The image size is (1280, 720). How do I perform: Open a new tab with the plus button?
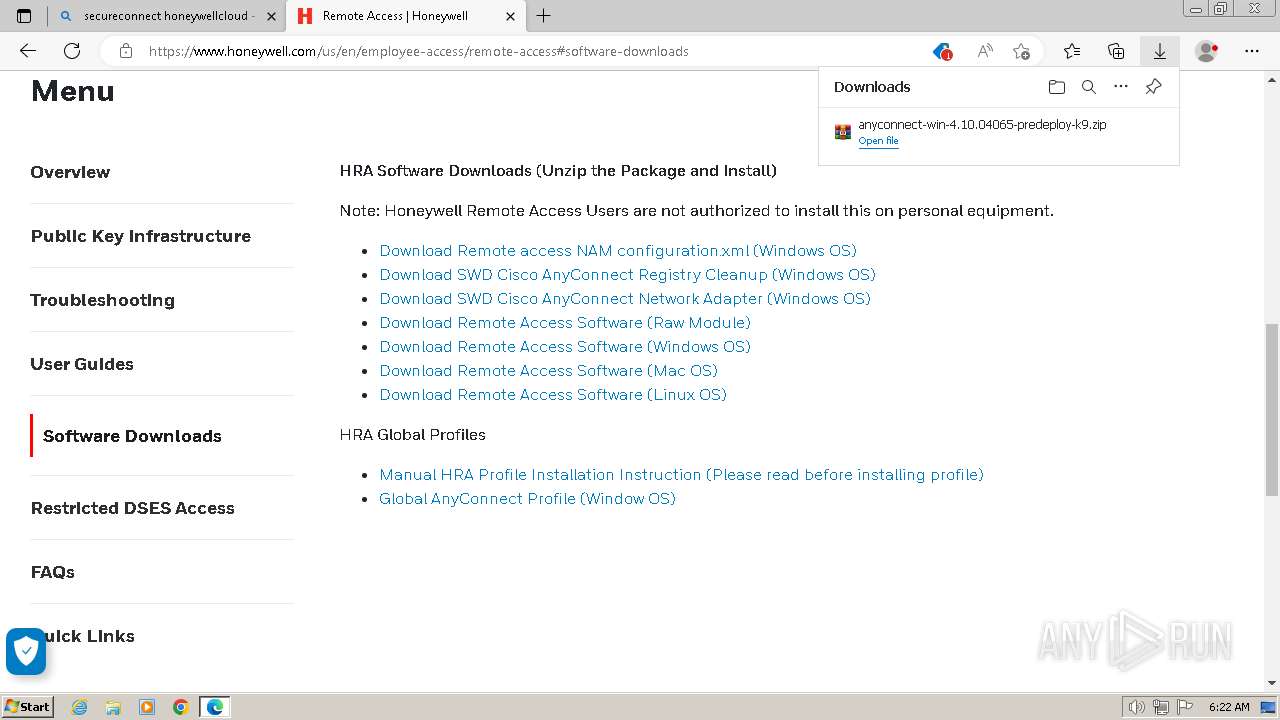click(x=543, y=16)
